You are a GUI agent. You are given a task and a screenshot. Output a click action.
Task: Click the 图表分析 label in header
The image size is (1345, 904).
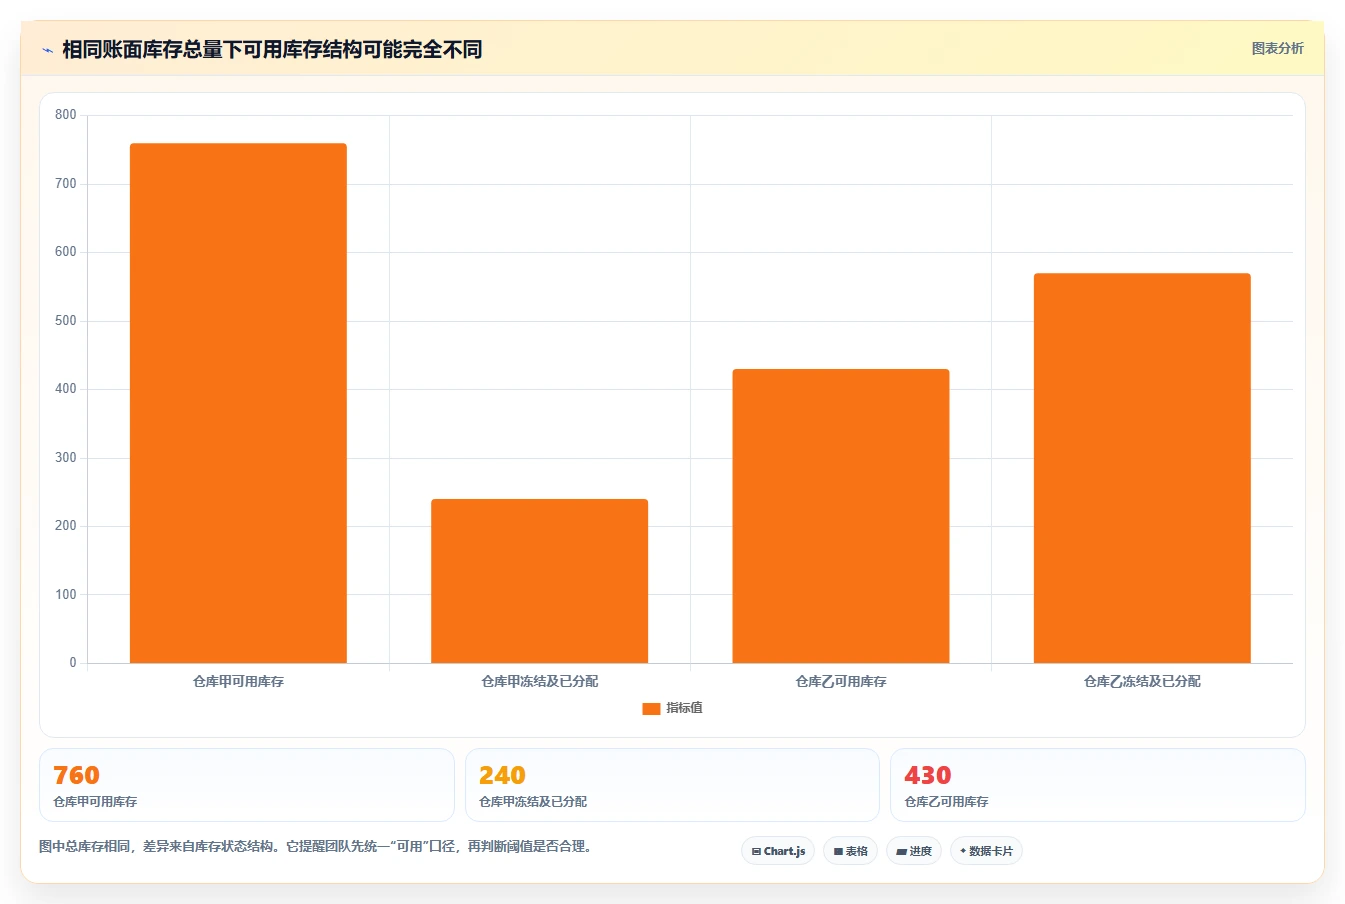(1277, 48)
